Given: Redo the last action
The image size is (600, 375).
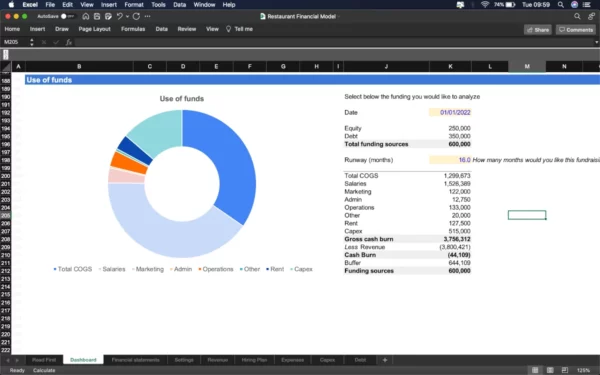Looking at the screenshot, I should coord(136,16).
